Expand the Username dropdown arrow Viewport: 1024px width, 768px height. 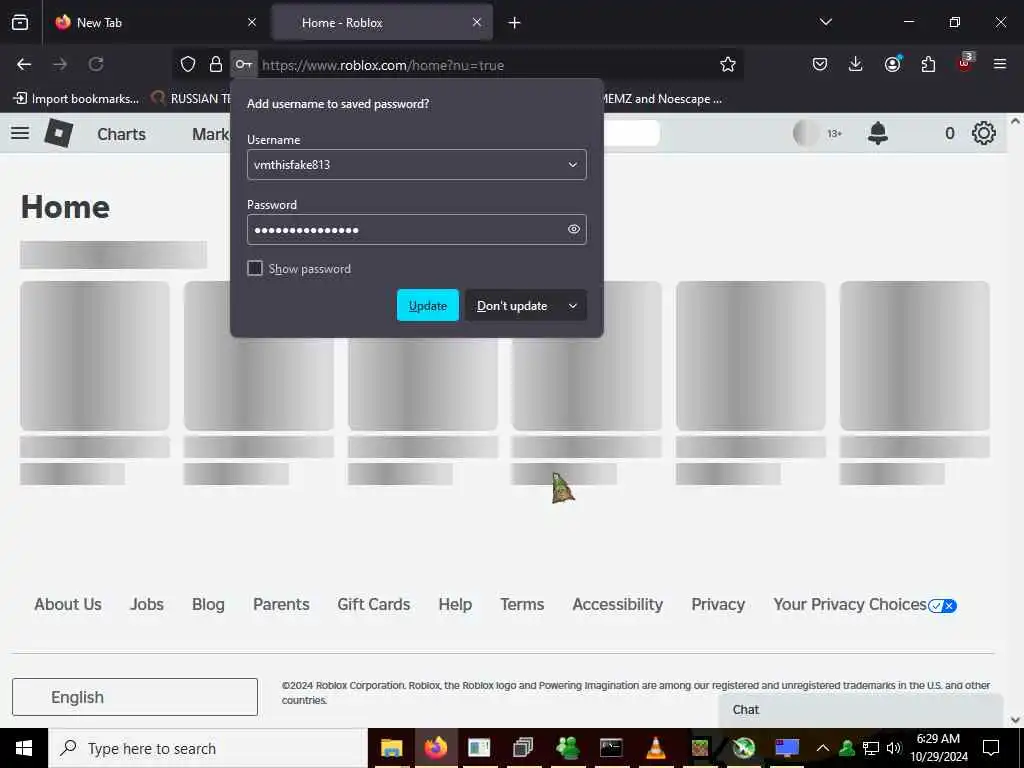pyautogui.click(x=573, y=165)
